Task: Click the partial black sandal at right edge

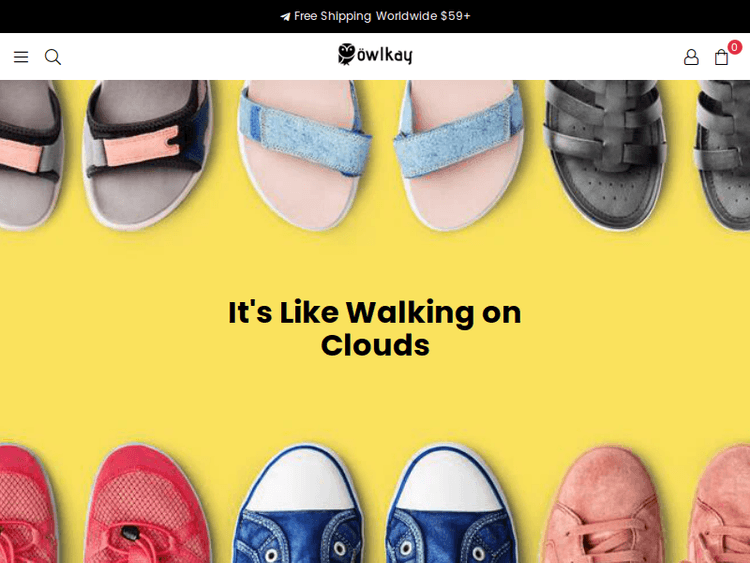Action: coord(723,154)
